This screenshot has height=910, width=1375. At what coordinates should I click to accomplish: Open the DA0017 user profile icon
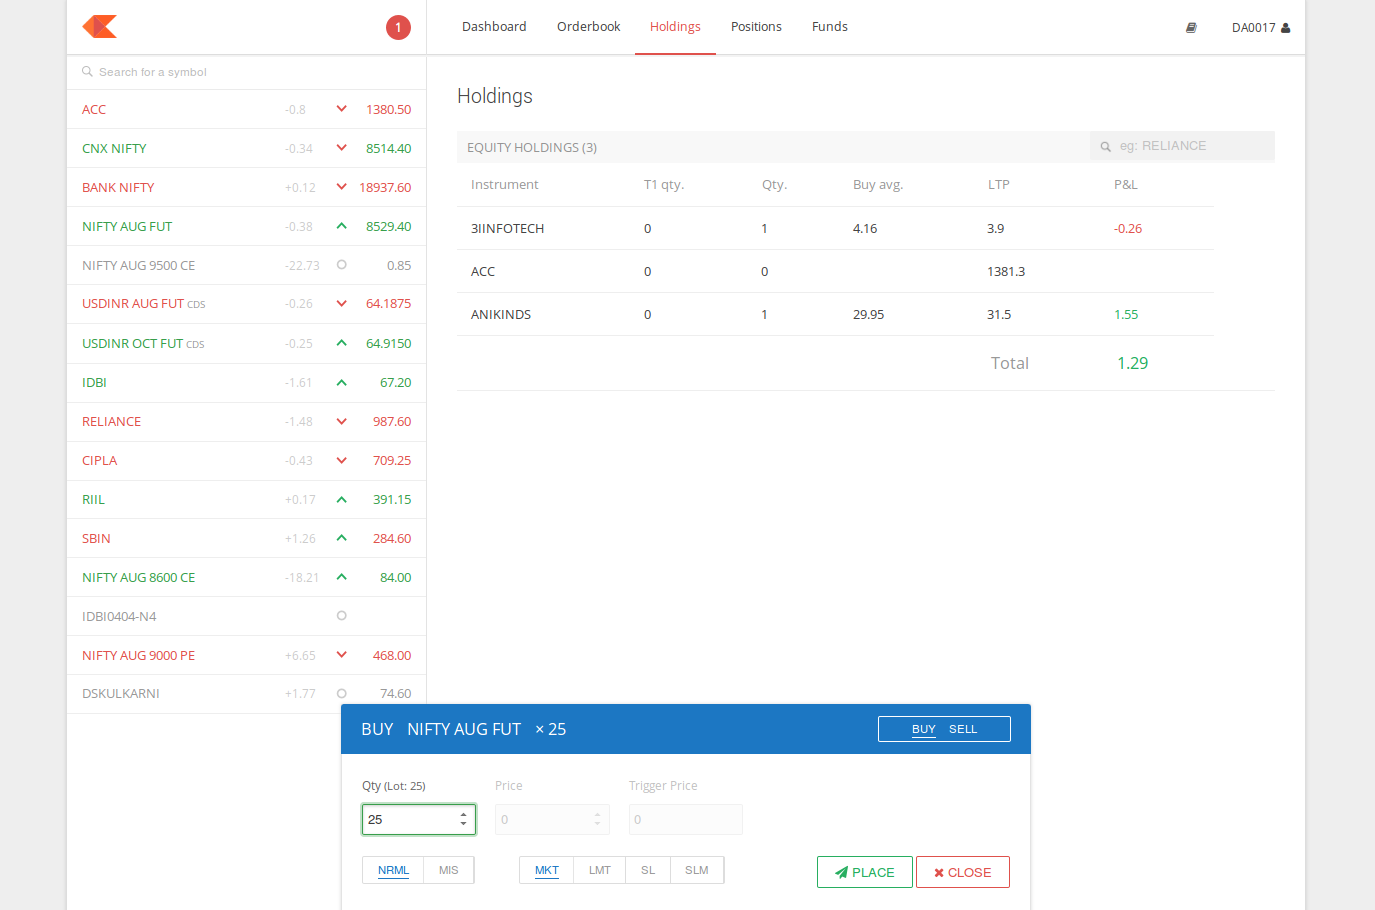pyautogui.click(x=1284, y=27)
